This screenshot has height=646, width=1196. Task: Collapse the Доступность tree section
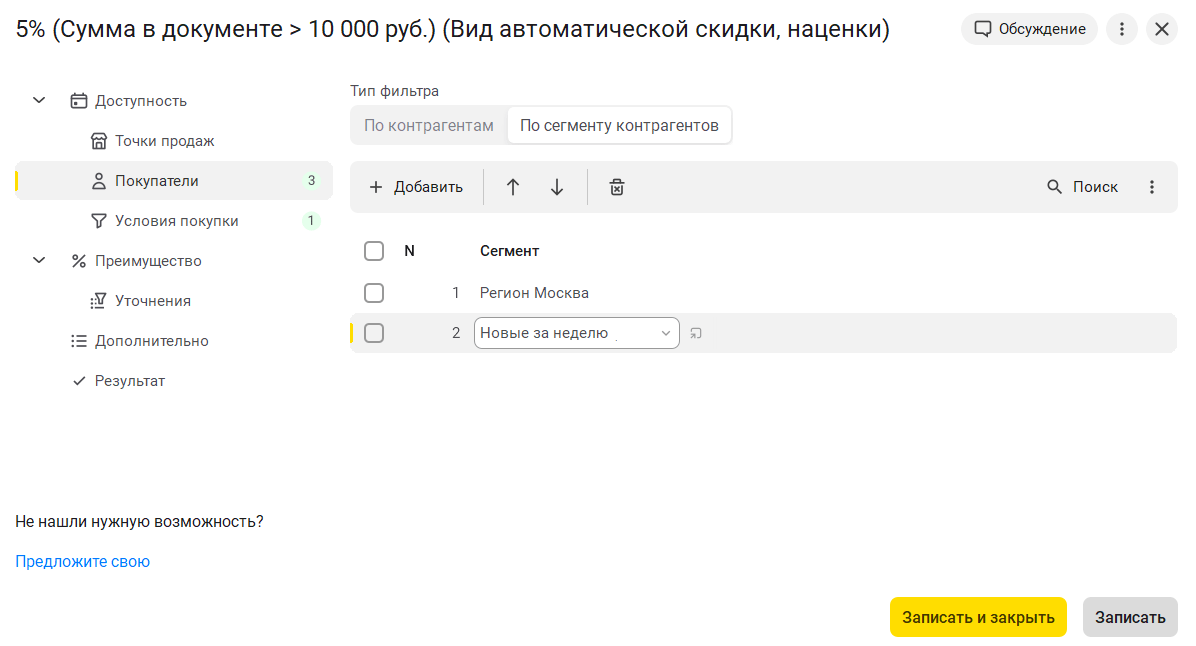pyautogui.click(x=39, y=101)
